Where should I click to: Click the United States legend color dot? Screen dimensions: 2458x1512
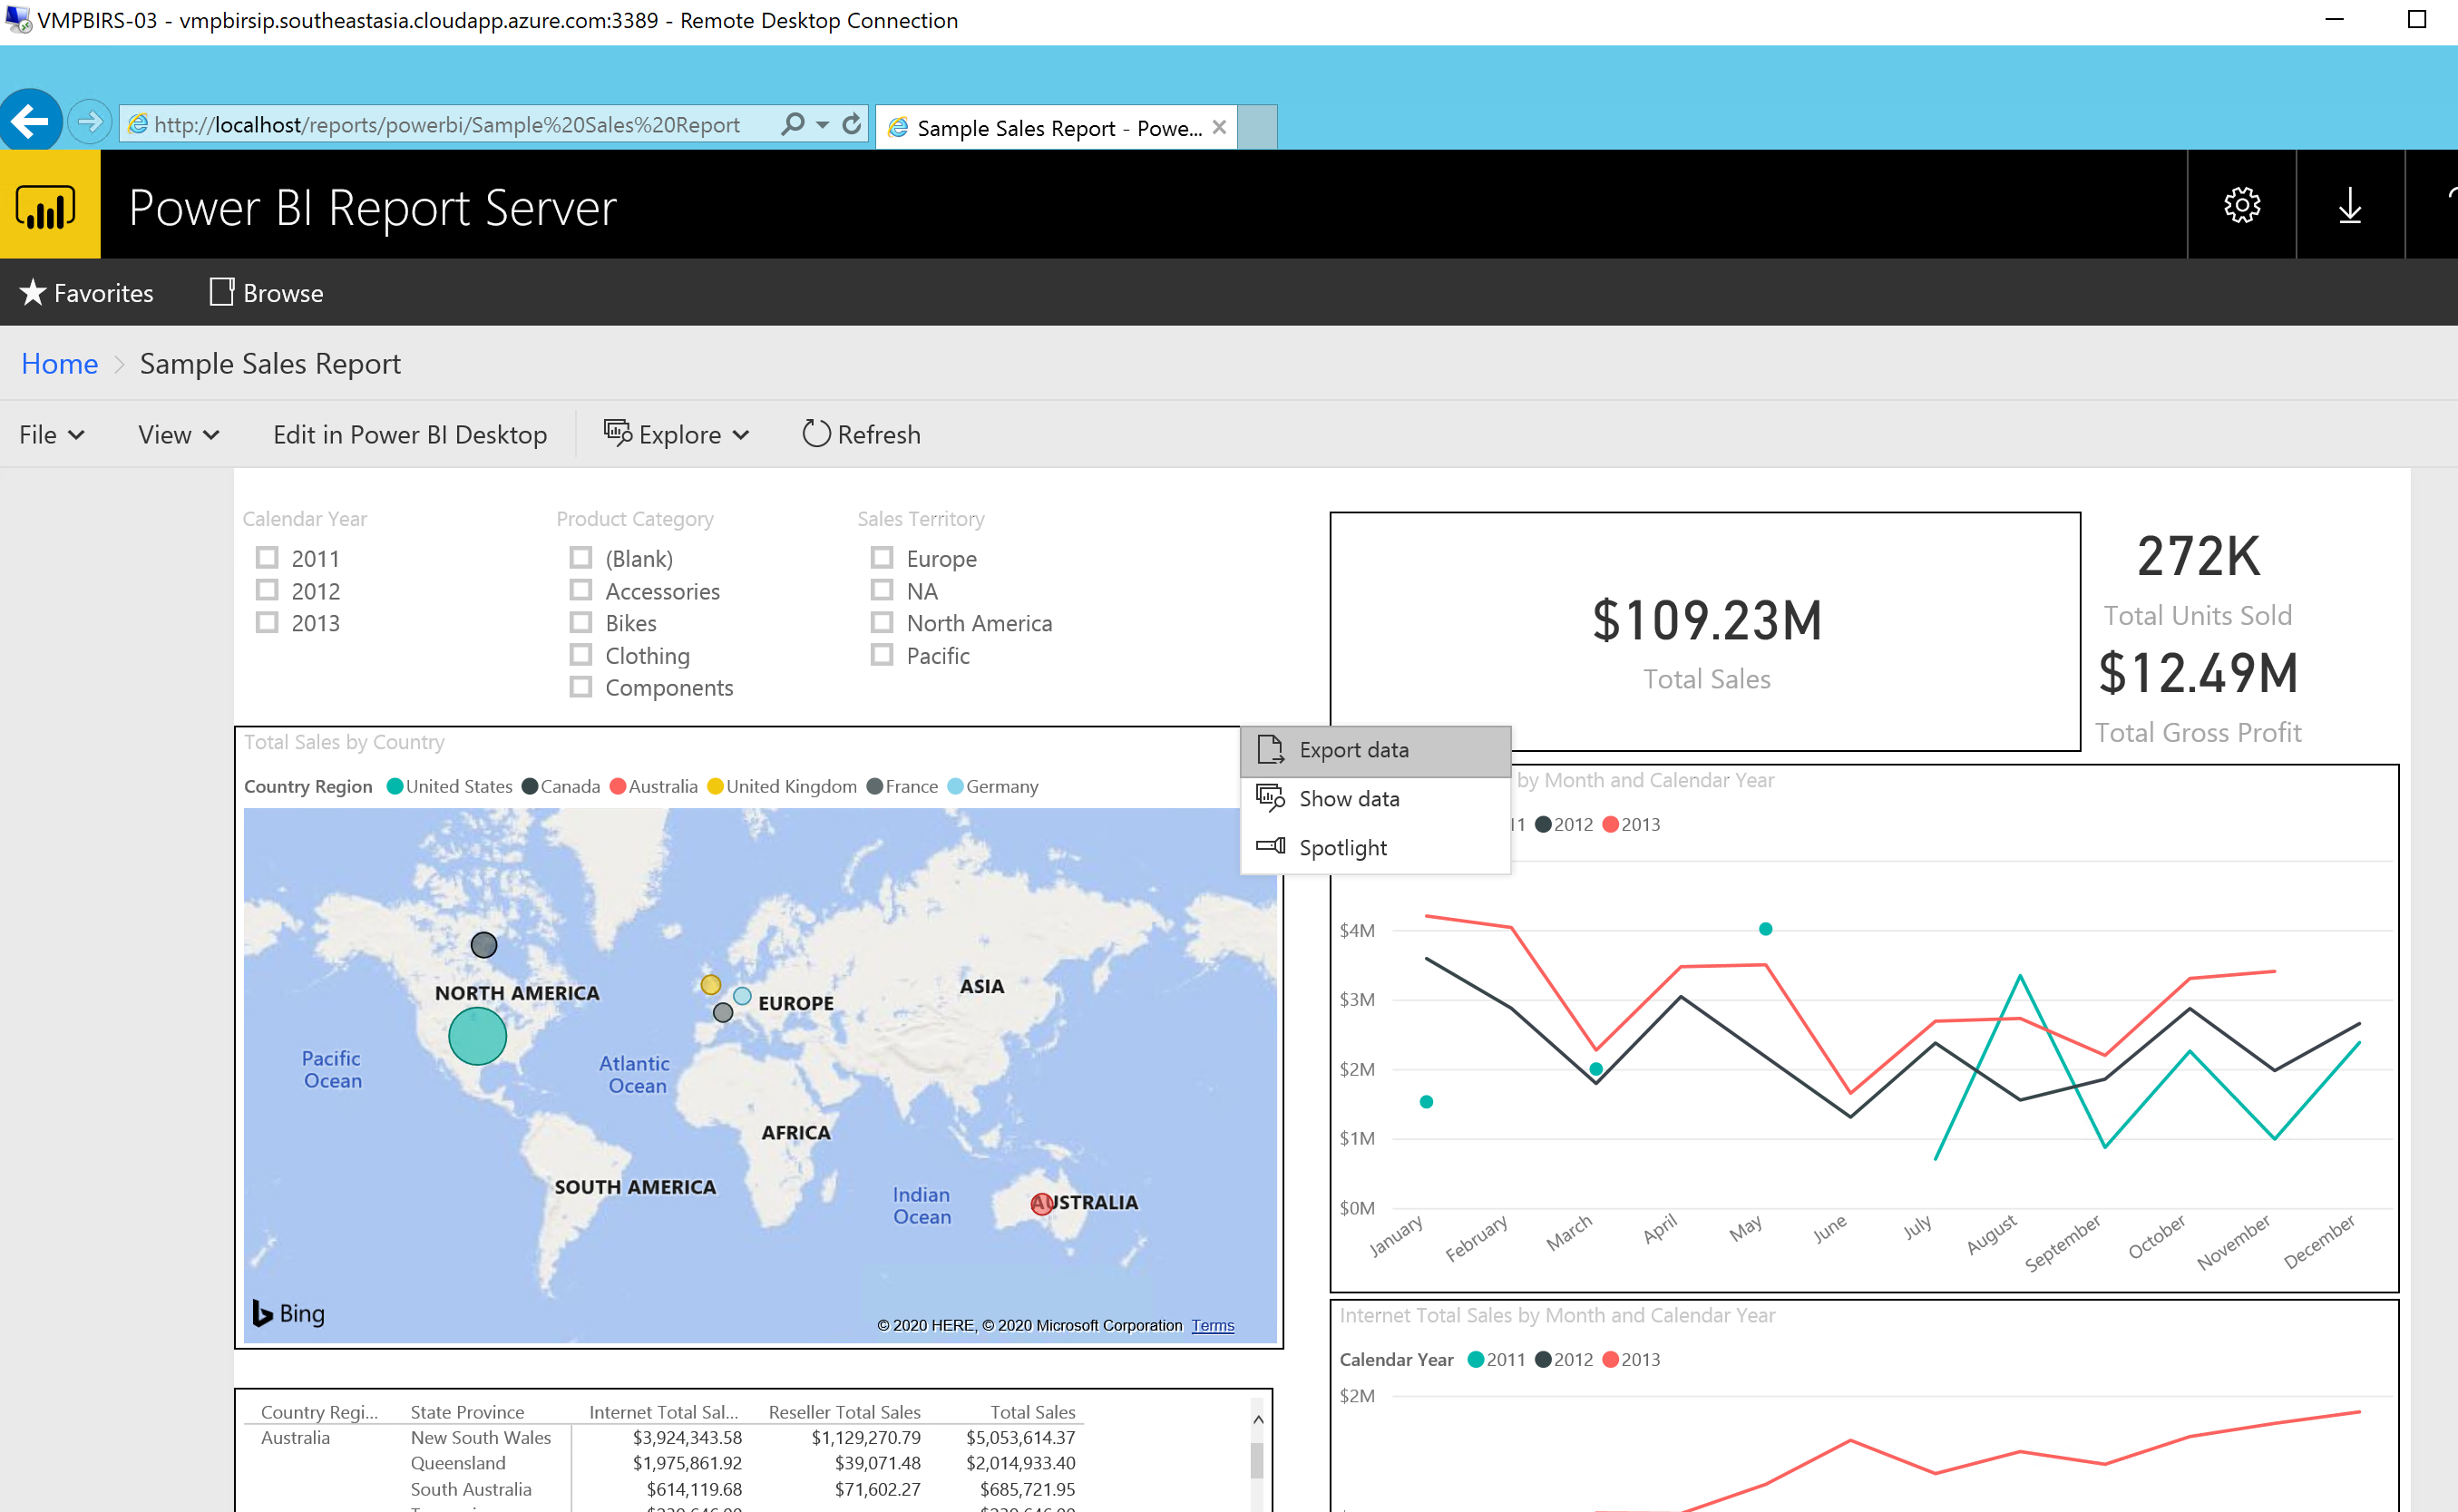click(394, 786)
